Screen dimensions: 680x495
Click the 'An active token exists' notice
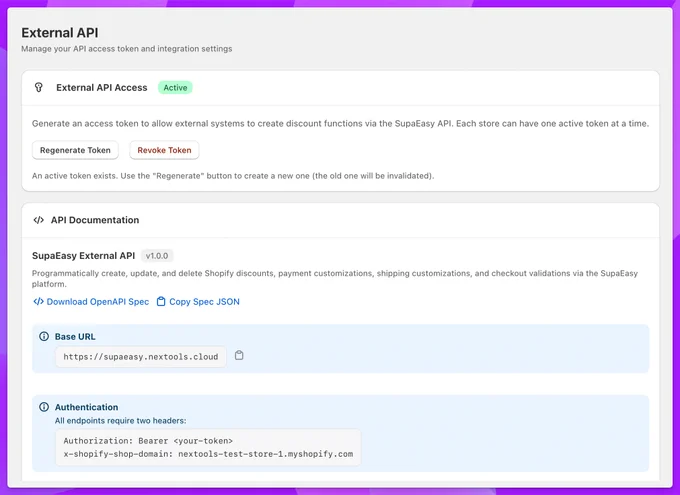click(233, 176)
